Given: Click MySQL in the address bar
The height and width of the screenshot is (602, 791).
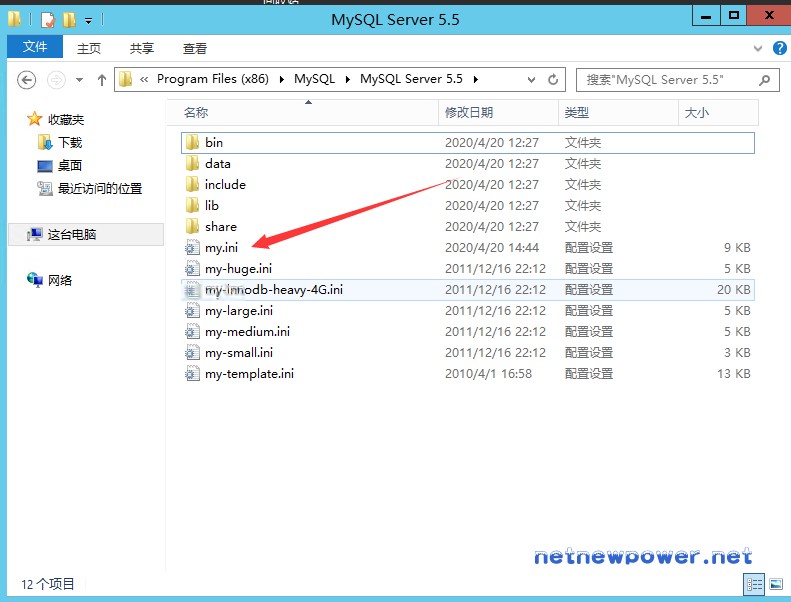Looking at the screenshot, I should [314, 79].
